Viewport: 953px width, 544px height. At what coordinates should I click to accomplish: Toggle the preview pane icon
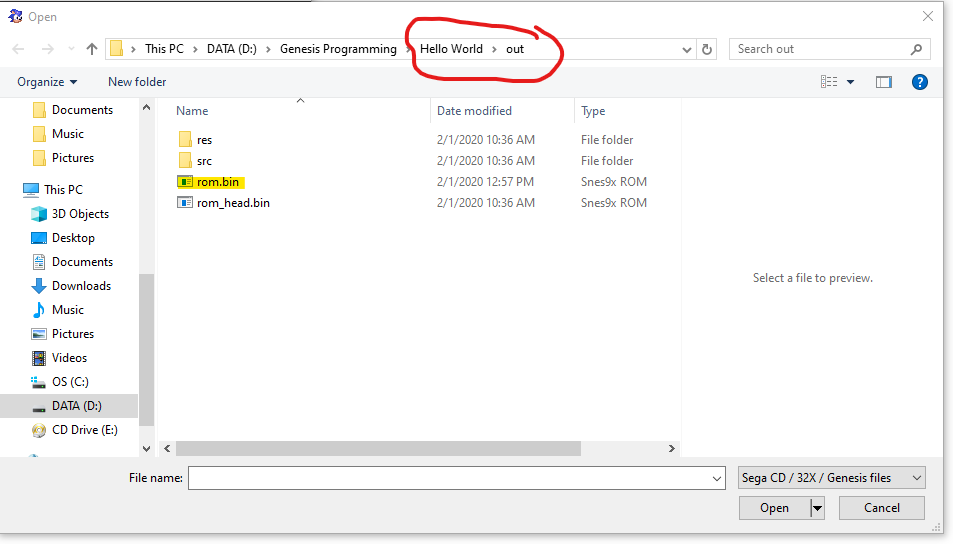(x=883, y=82)
